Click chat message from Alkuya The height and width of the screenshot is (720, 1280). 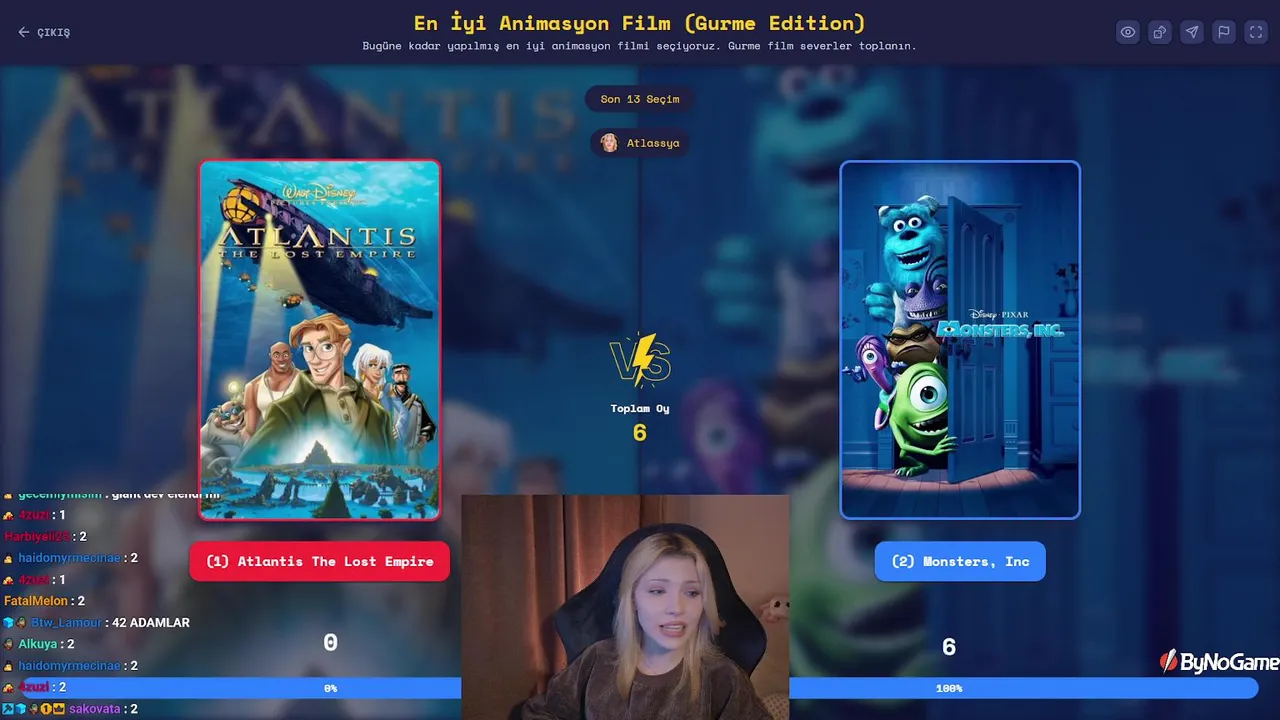click(39, 644)
